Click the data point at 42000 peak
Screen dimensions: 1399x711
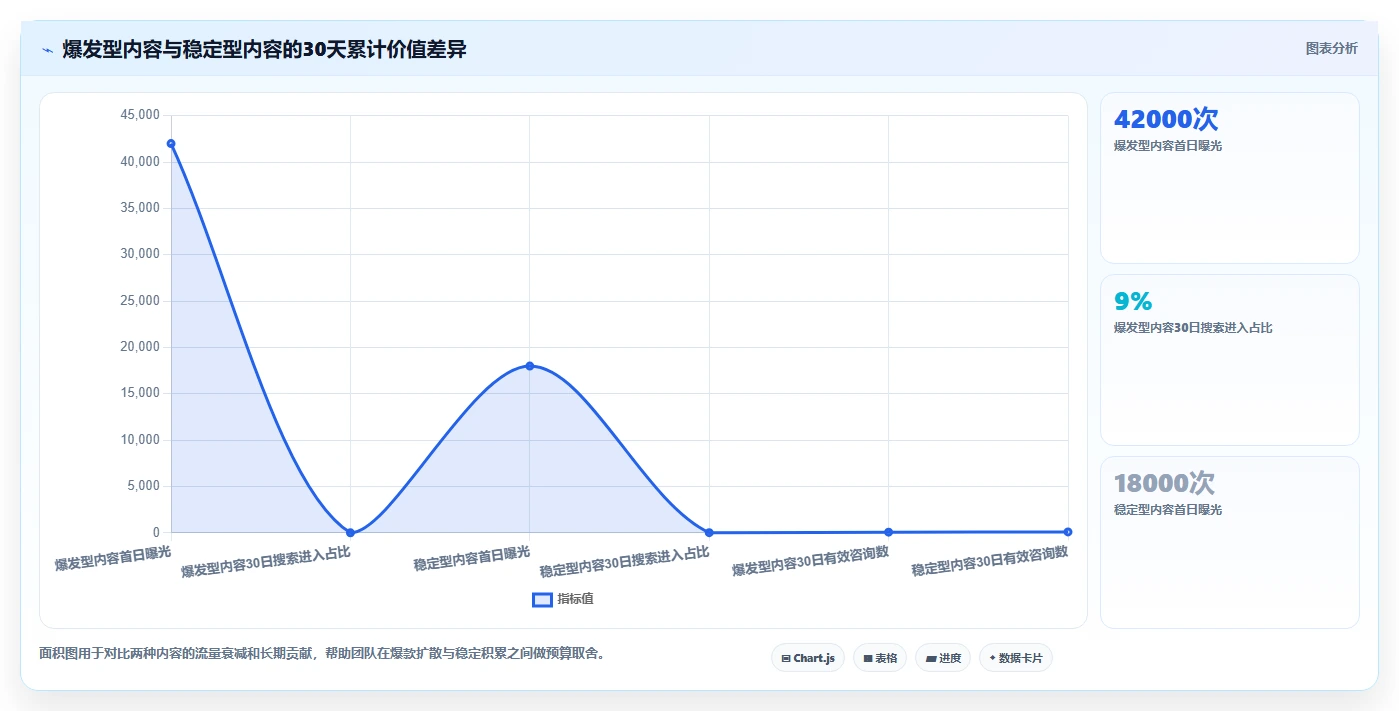[x=171, y=144]
